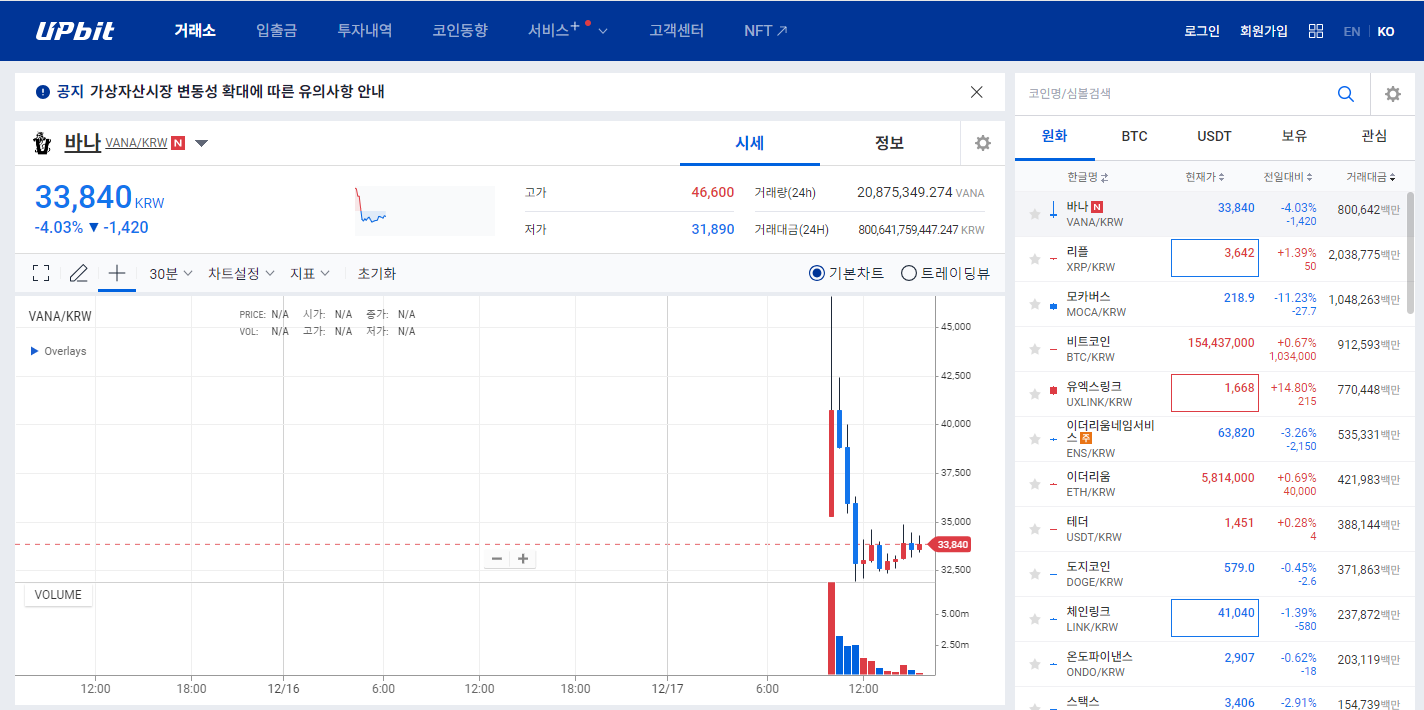Open 코인동향 page
This screenshot has width=1424, height=710.
click(460, 30)
